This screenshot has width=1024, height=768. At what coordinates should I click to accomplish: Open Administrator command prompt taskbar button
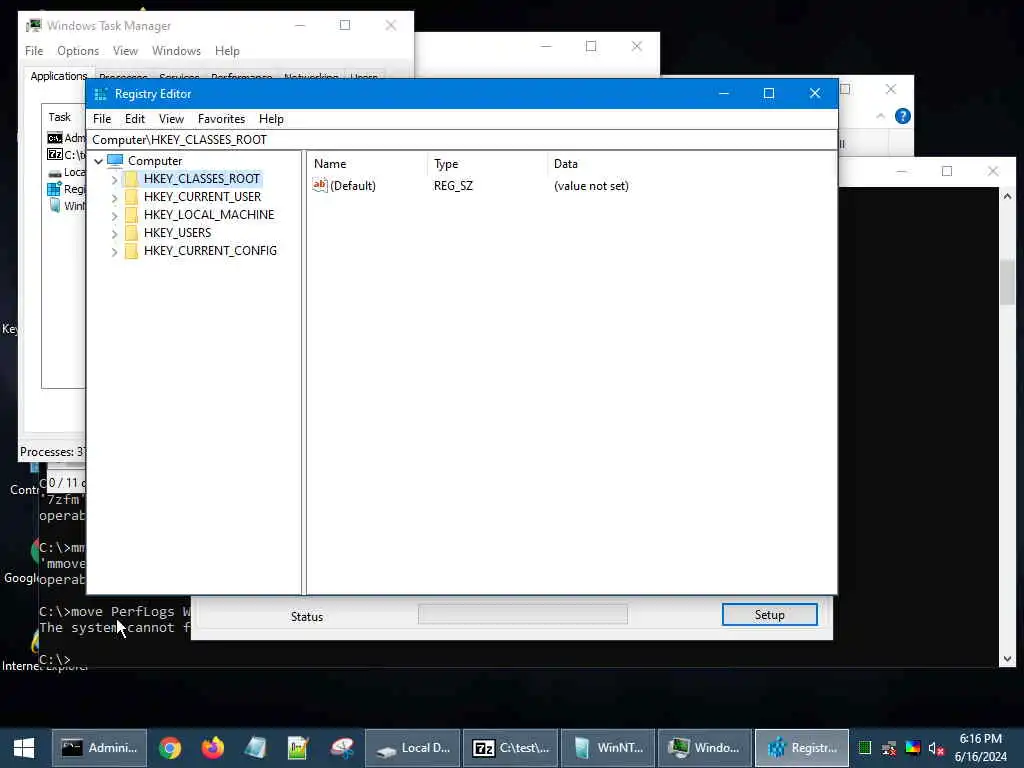99,748
